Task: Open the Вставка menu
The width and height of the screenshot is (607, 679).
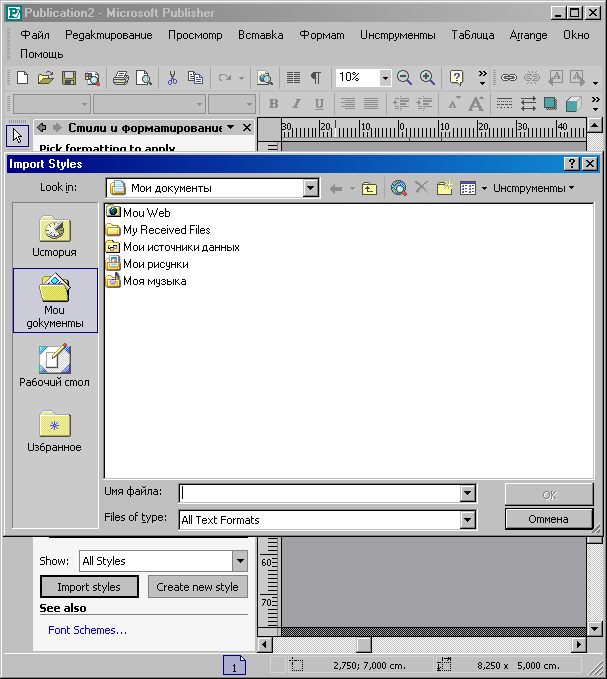Action: (x=260, y=35)
